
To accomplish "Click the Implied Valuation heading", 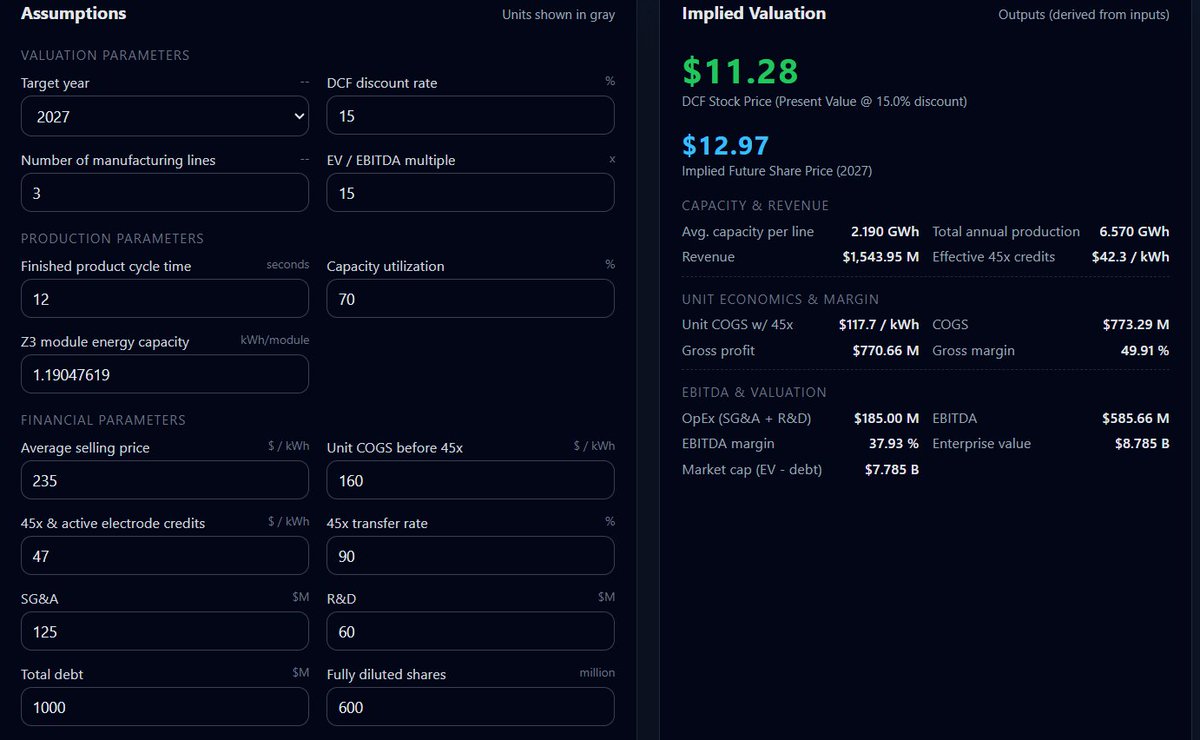I will 754,14.
